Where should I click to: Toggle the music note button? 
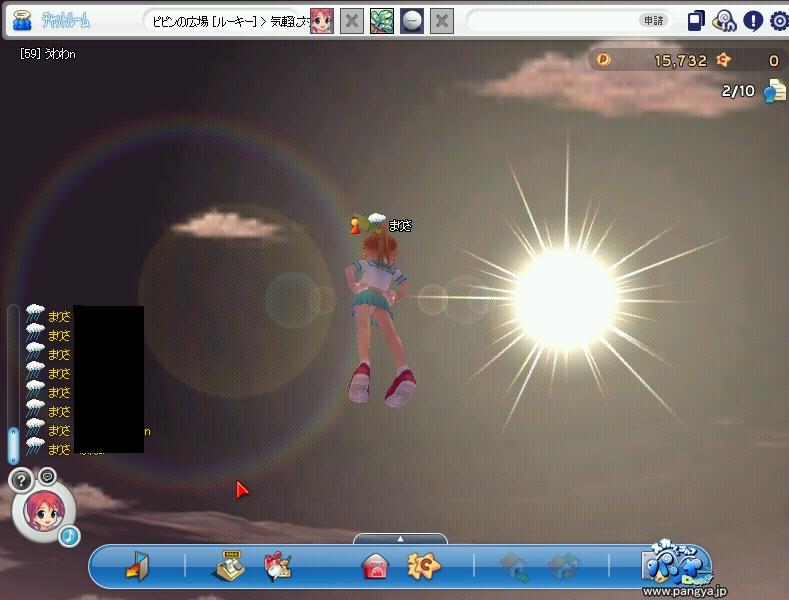tap(69, 536)
